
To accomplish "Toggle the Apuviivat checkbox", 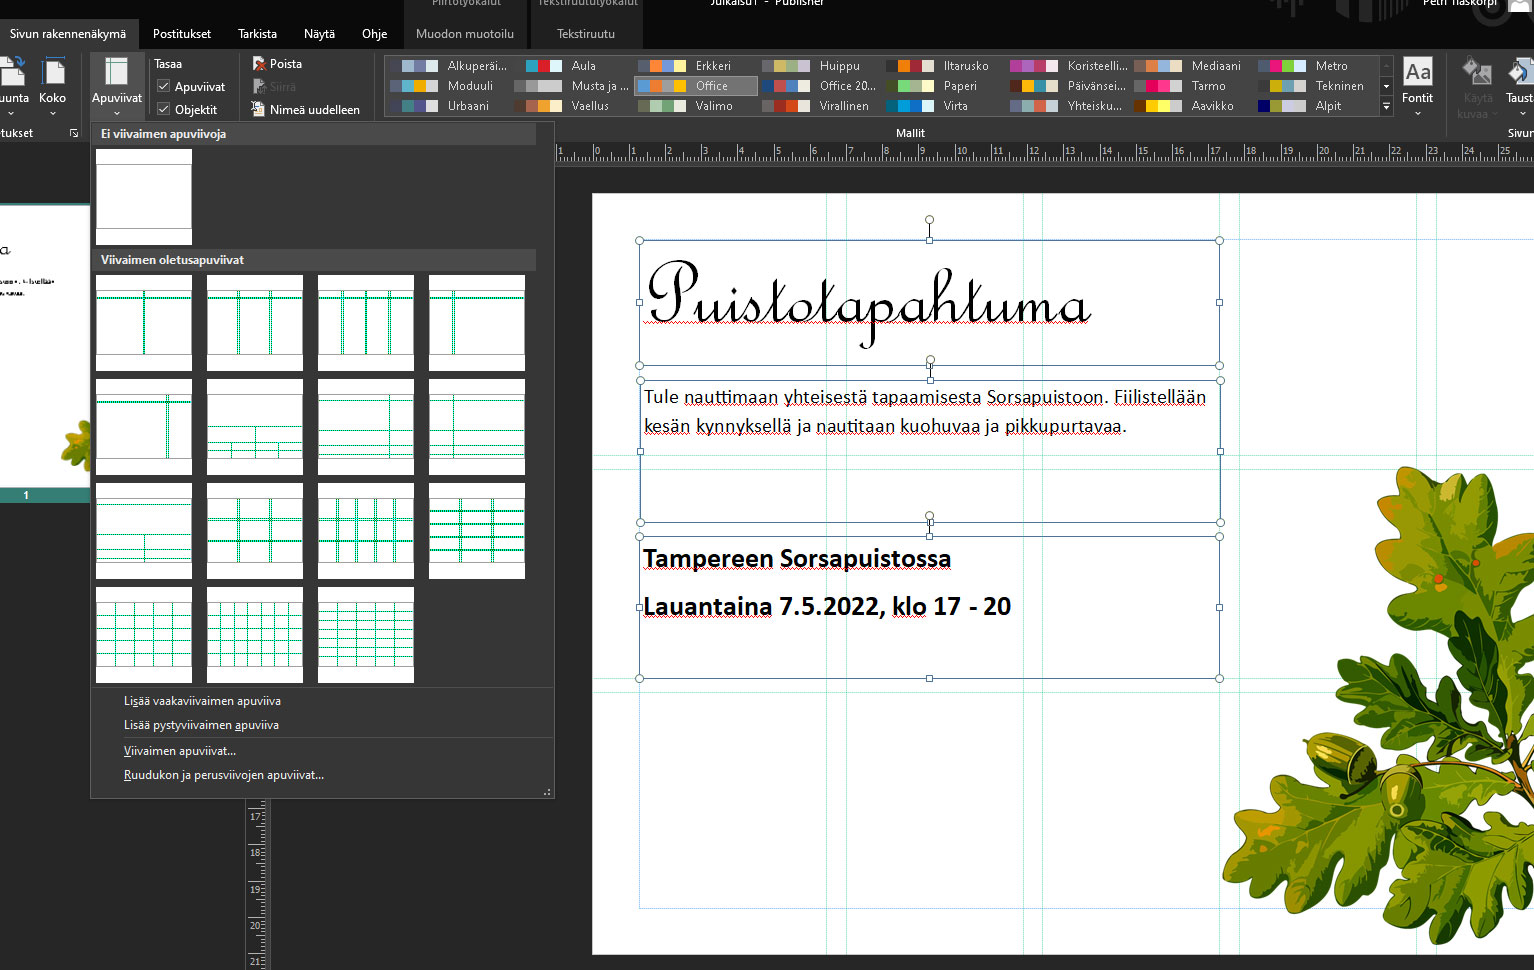I will tap(191, 86).
